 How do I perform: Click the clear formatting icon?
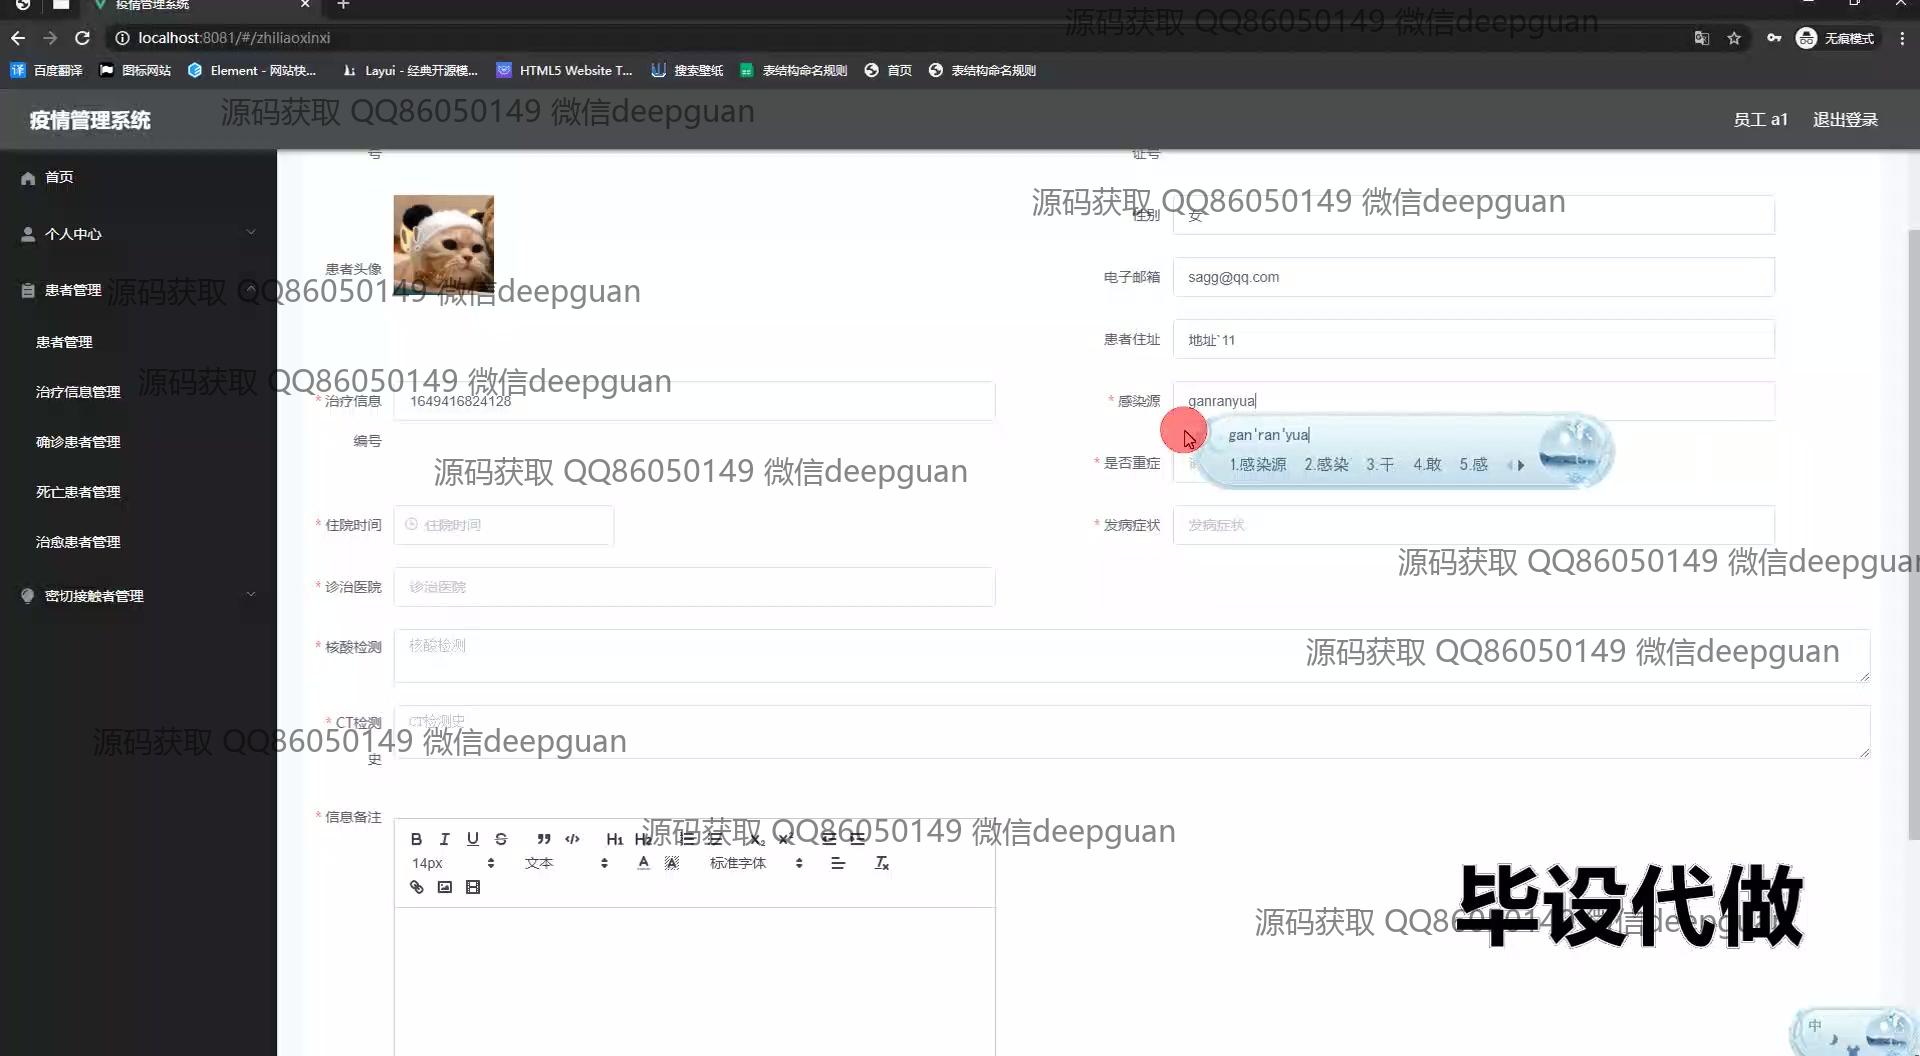881,863
